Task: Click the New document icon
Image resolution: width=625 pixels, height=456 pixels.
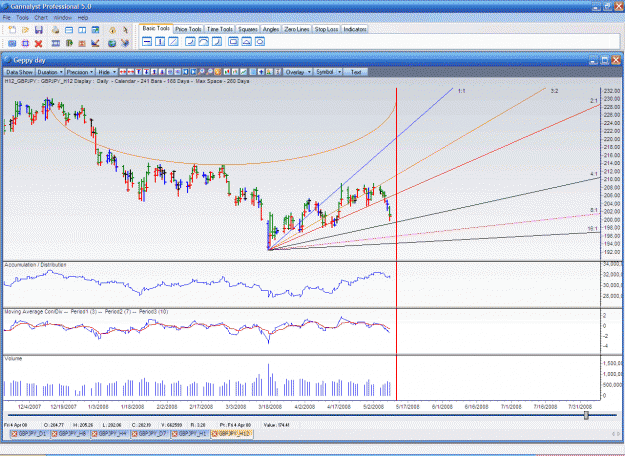Action: (12, 30)
